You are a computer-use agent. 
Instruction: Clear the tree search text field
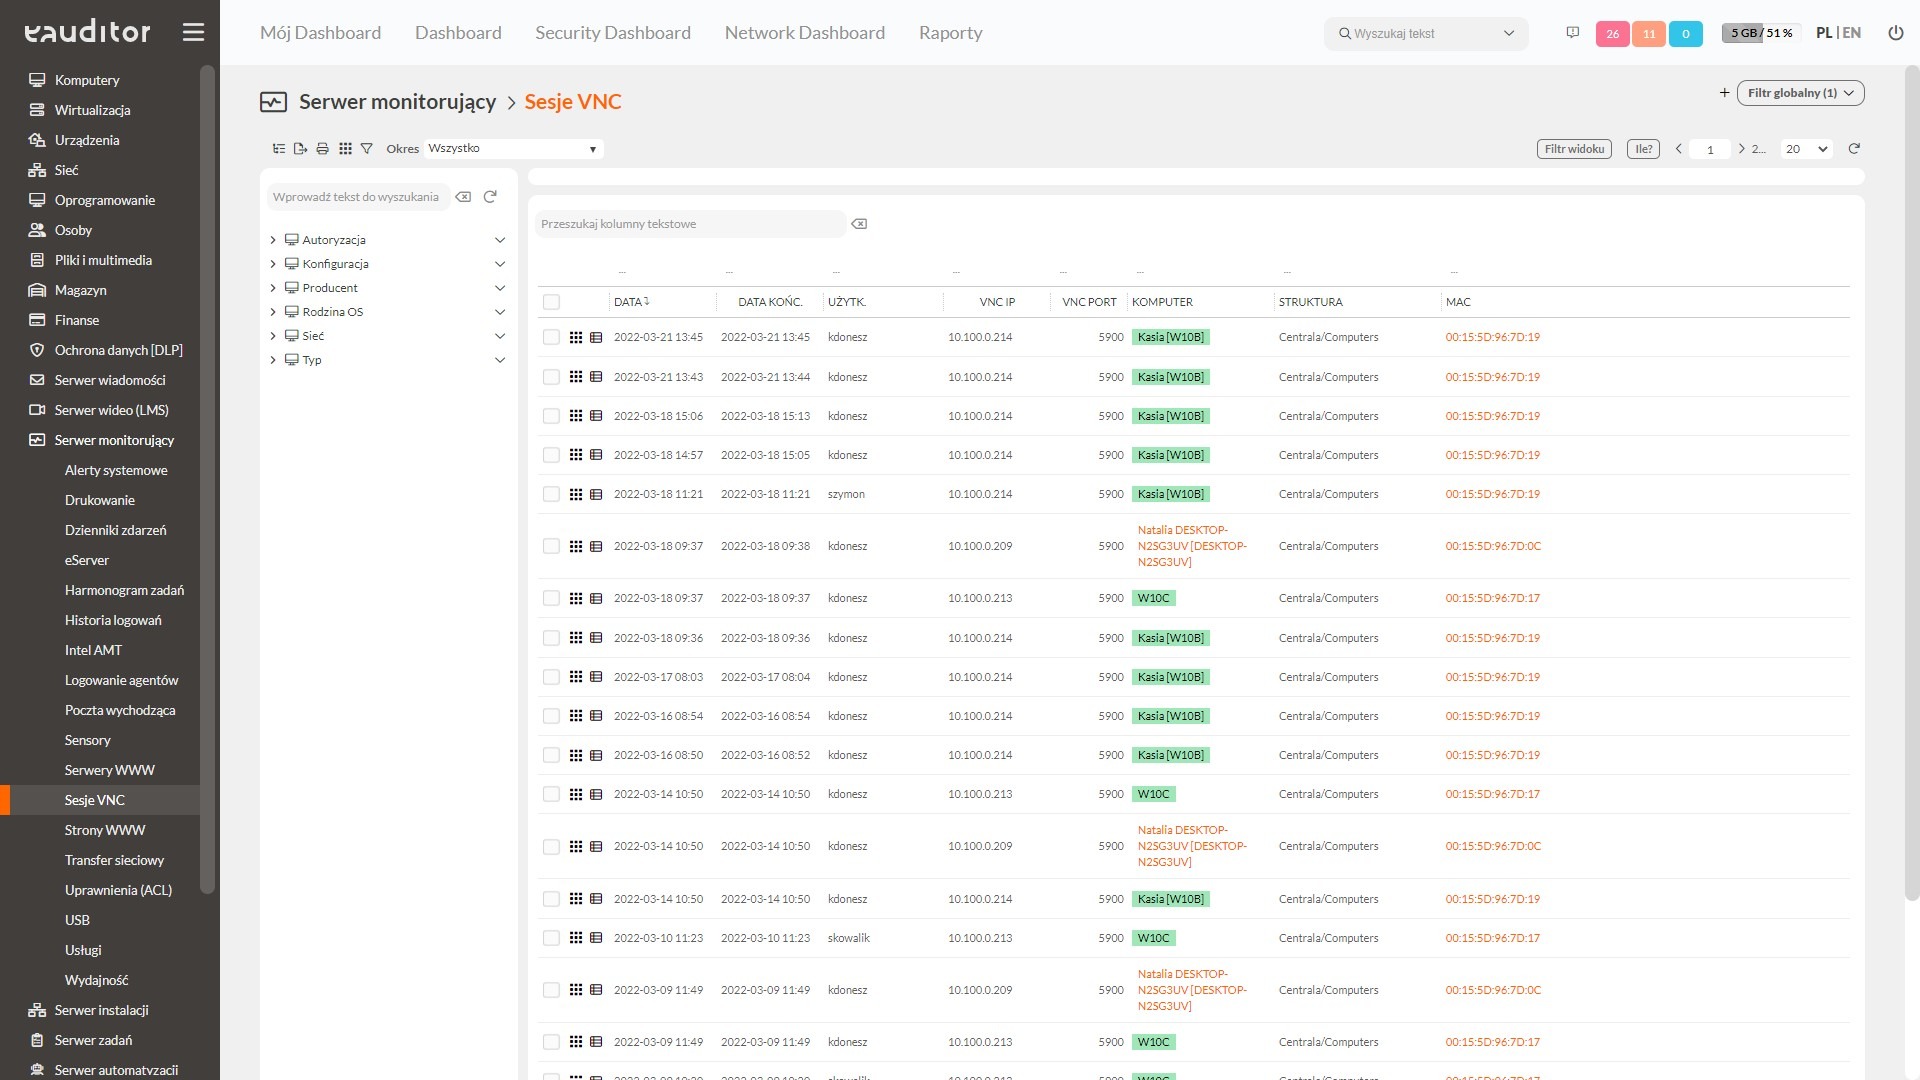click(x=463, y=197)
